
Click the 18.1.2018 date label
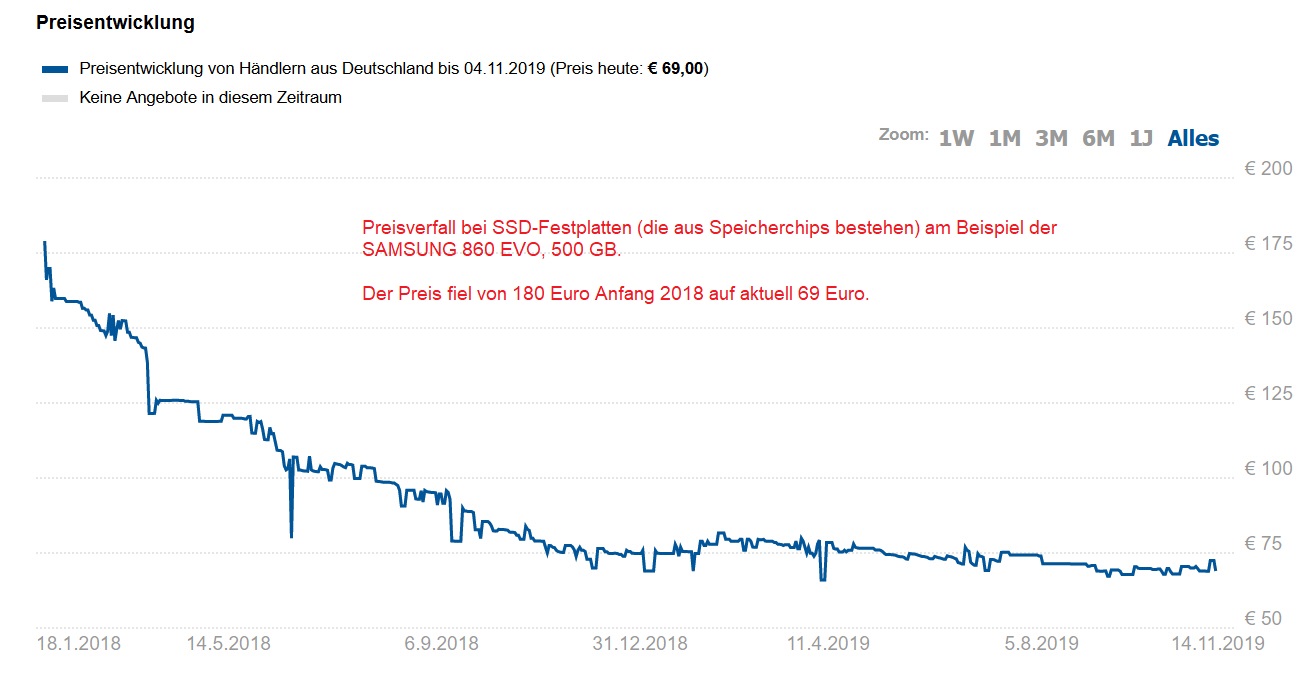click(x=78, y=643)
